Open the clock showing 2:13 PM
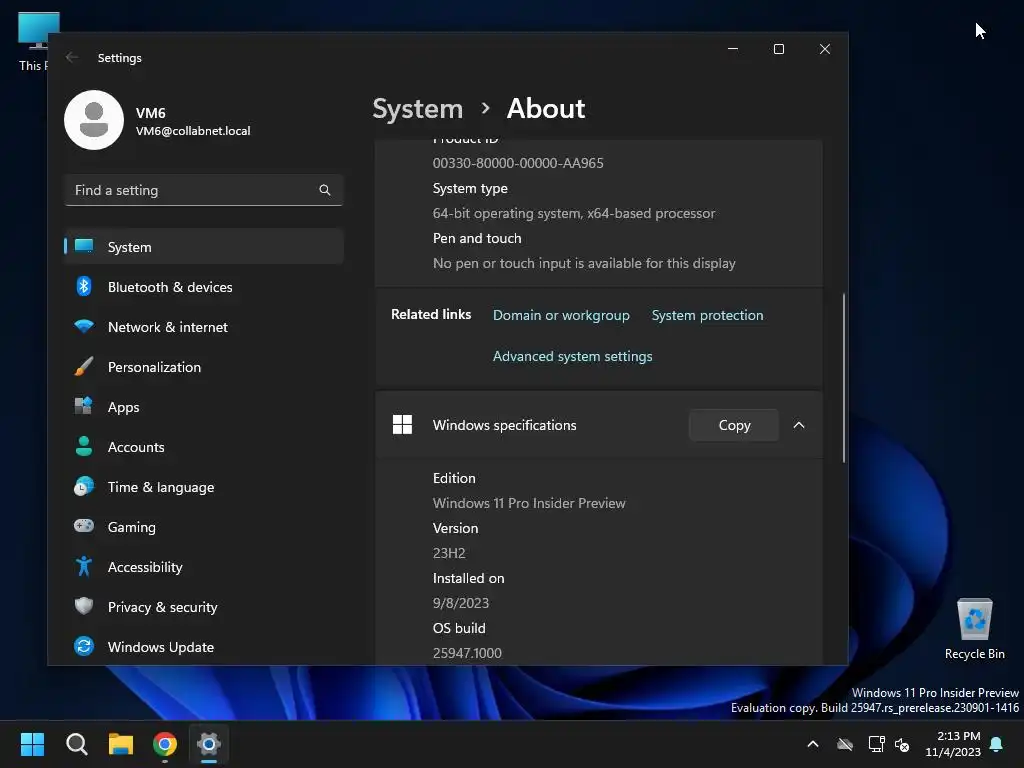 pyautogui.click(x=953, y=744)
